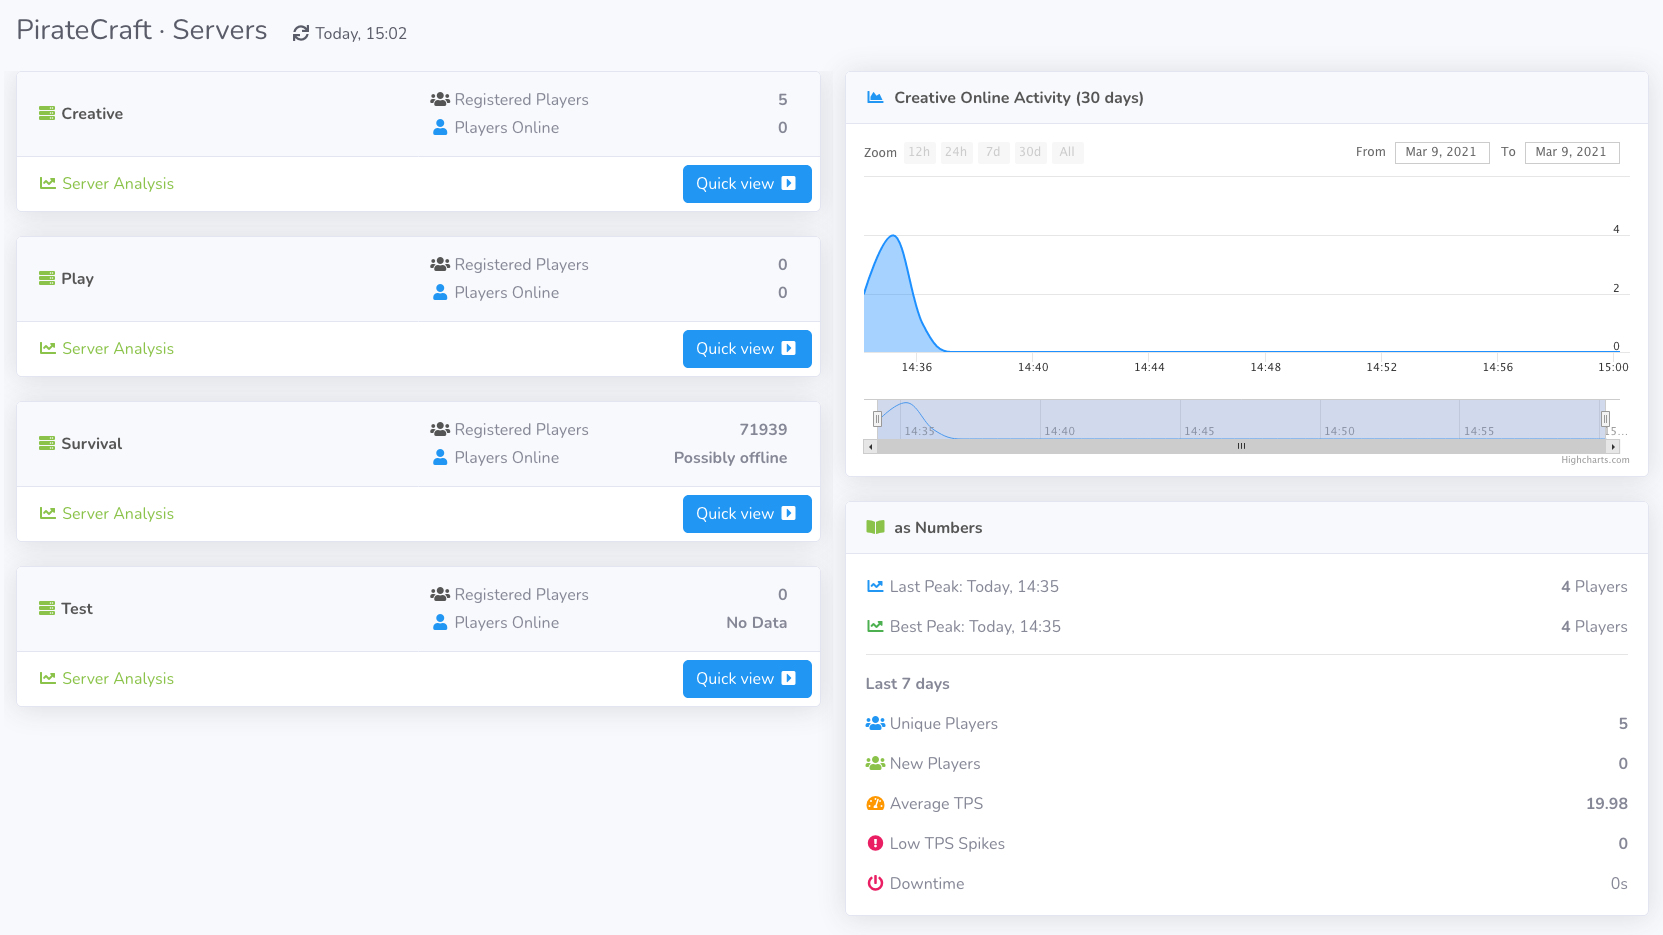Screen dimensions: 1663x935
Task: Click the Test server icon
Action: click(47, 609)
